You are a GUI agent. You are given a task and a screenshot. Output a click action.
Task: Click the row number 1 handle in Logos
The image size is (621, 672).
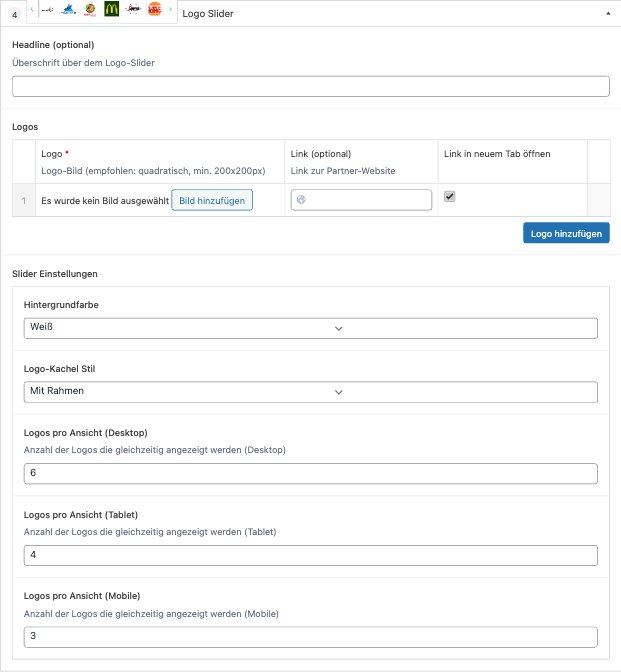click(x=22, y=200)
